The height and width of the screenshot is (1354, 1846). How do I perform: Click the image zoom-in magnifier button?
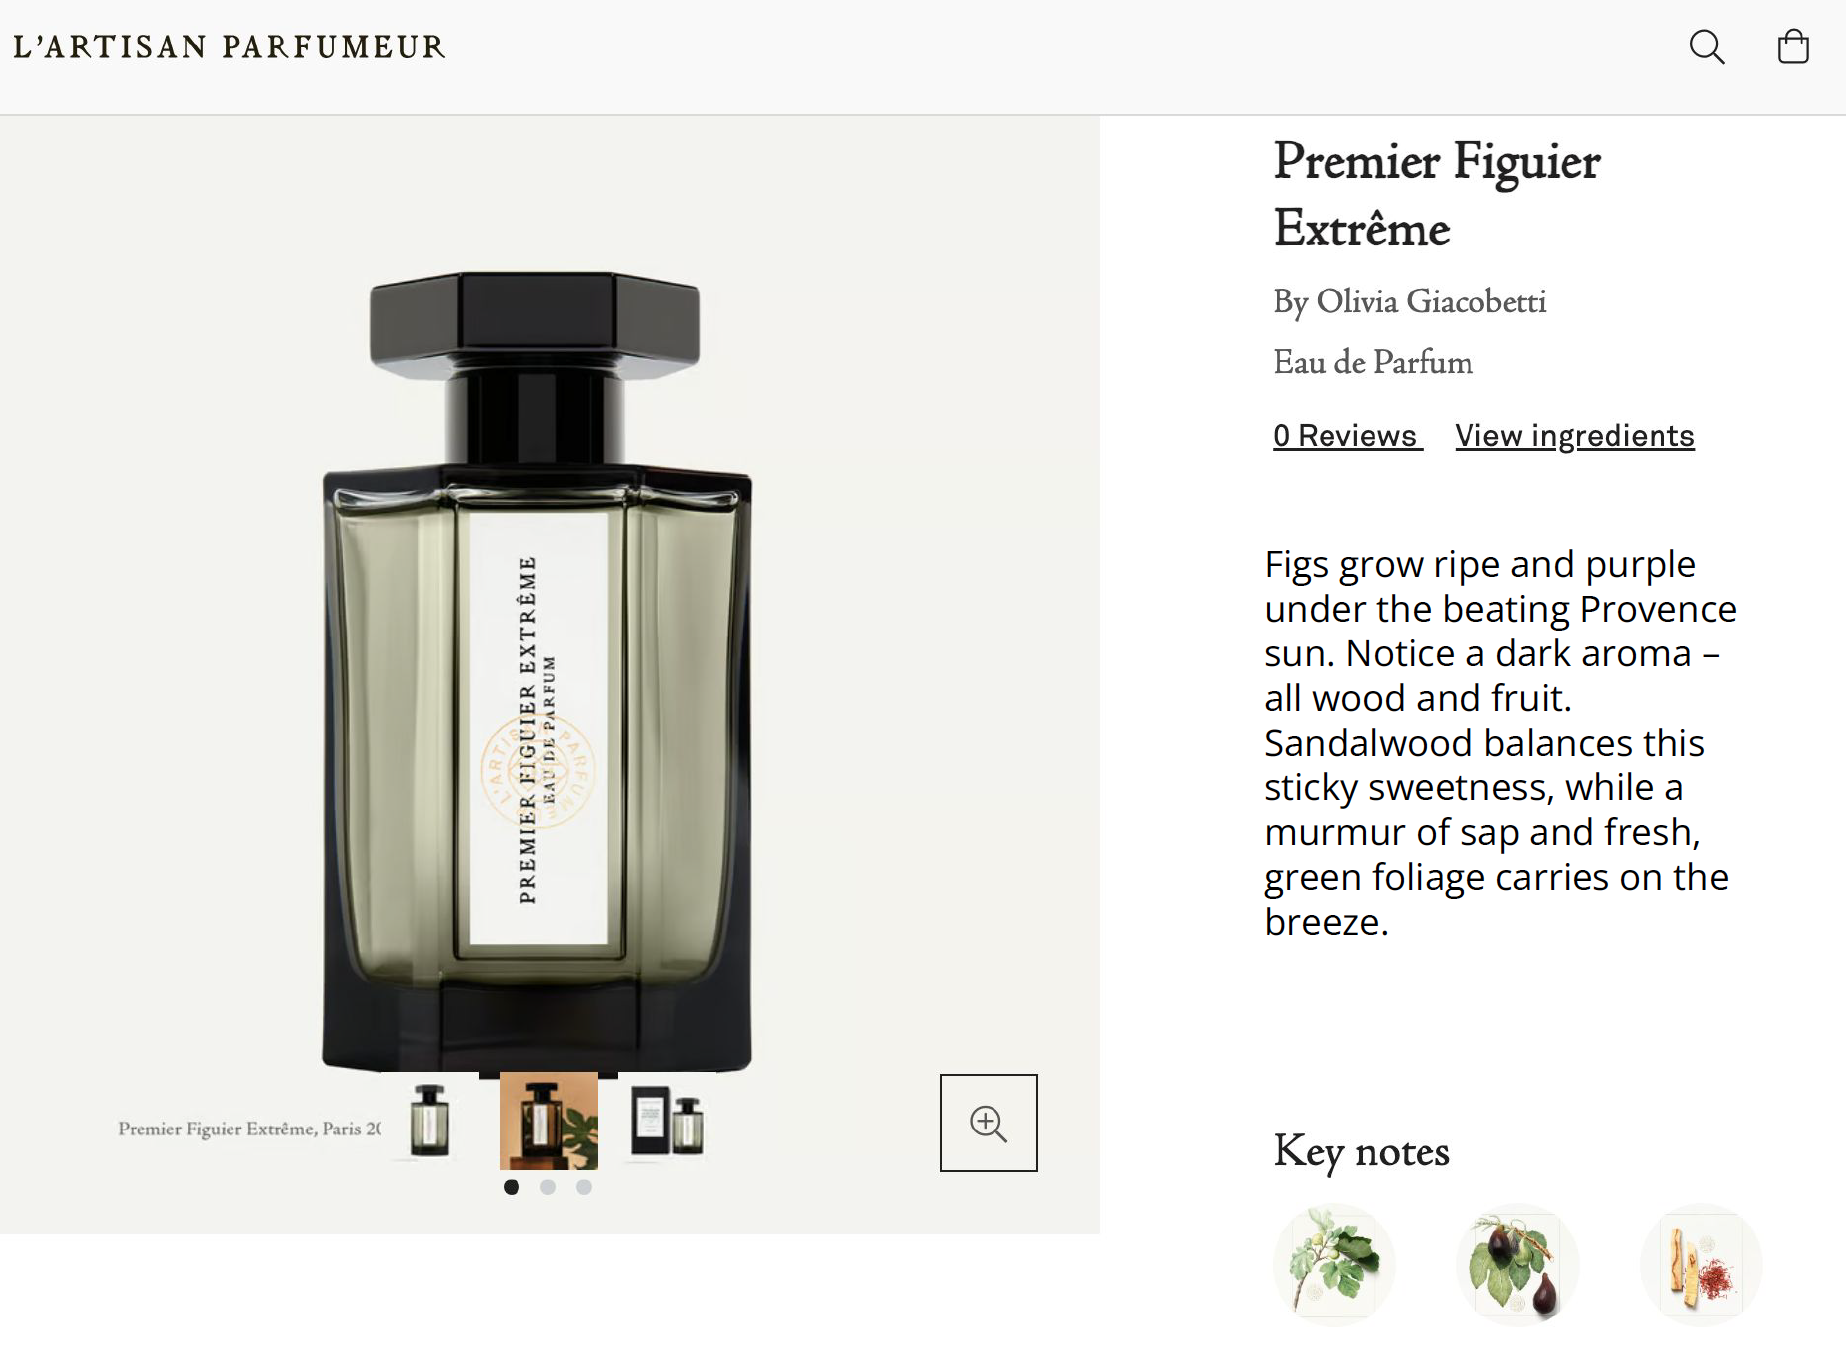[989, 1123]
